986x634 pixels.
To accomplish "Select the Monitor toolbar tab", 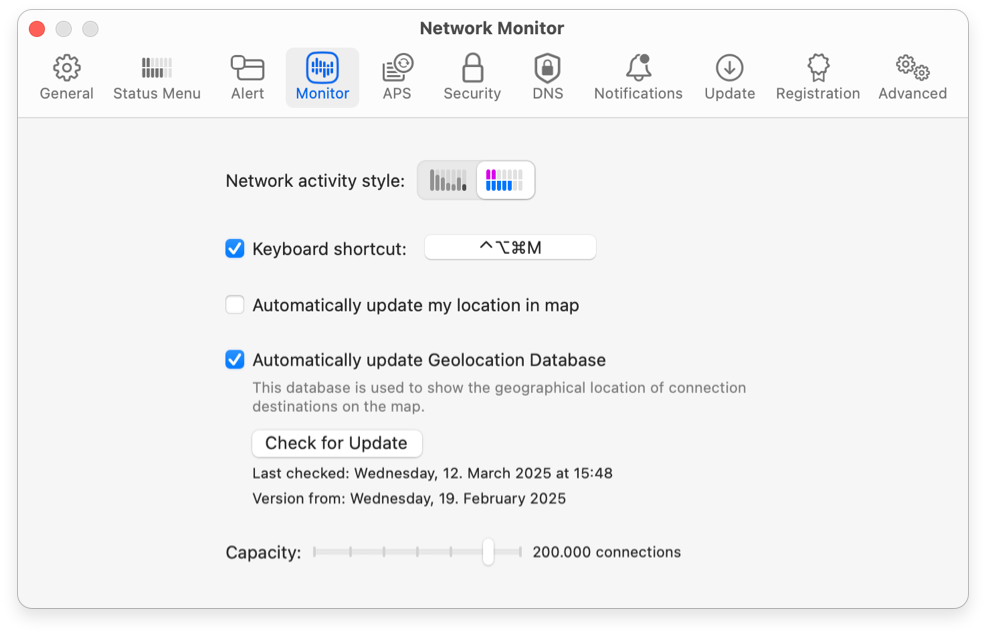I will click(x=322, y=78).
